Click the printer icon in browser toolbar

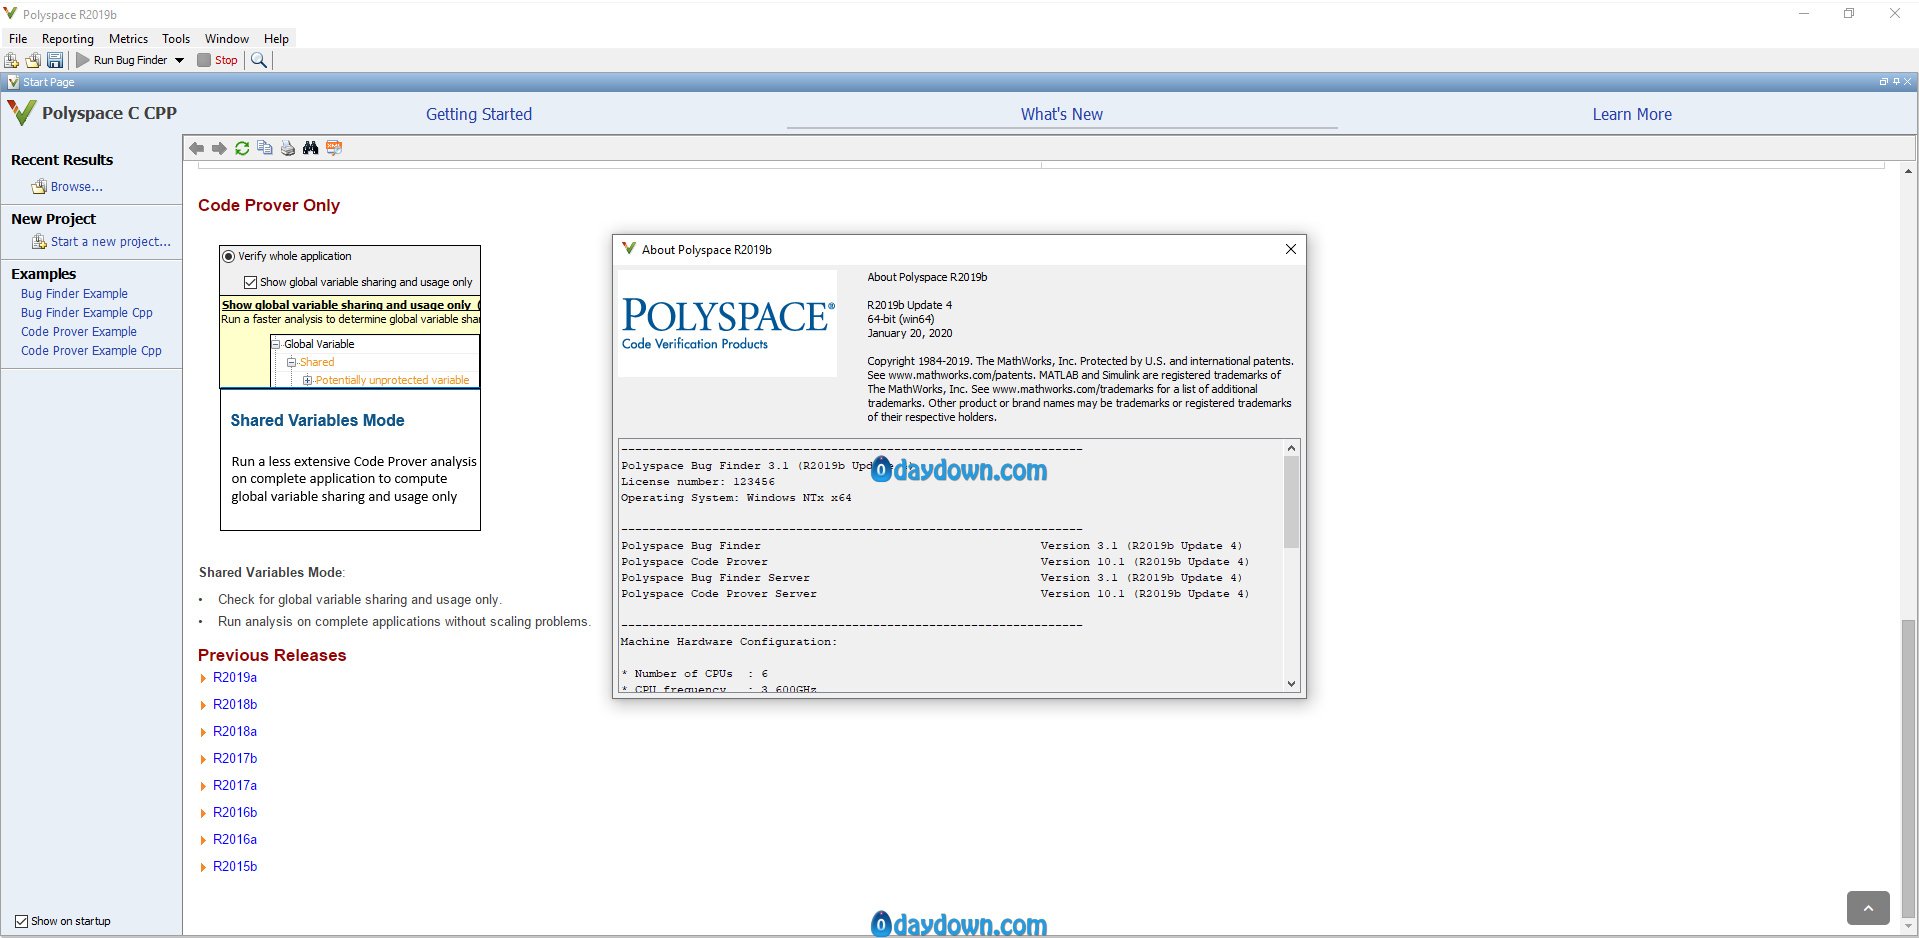[288, 148]
